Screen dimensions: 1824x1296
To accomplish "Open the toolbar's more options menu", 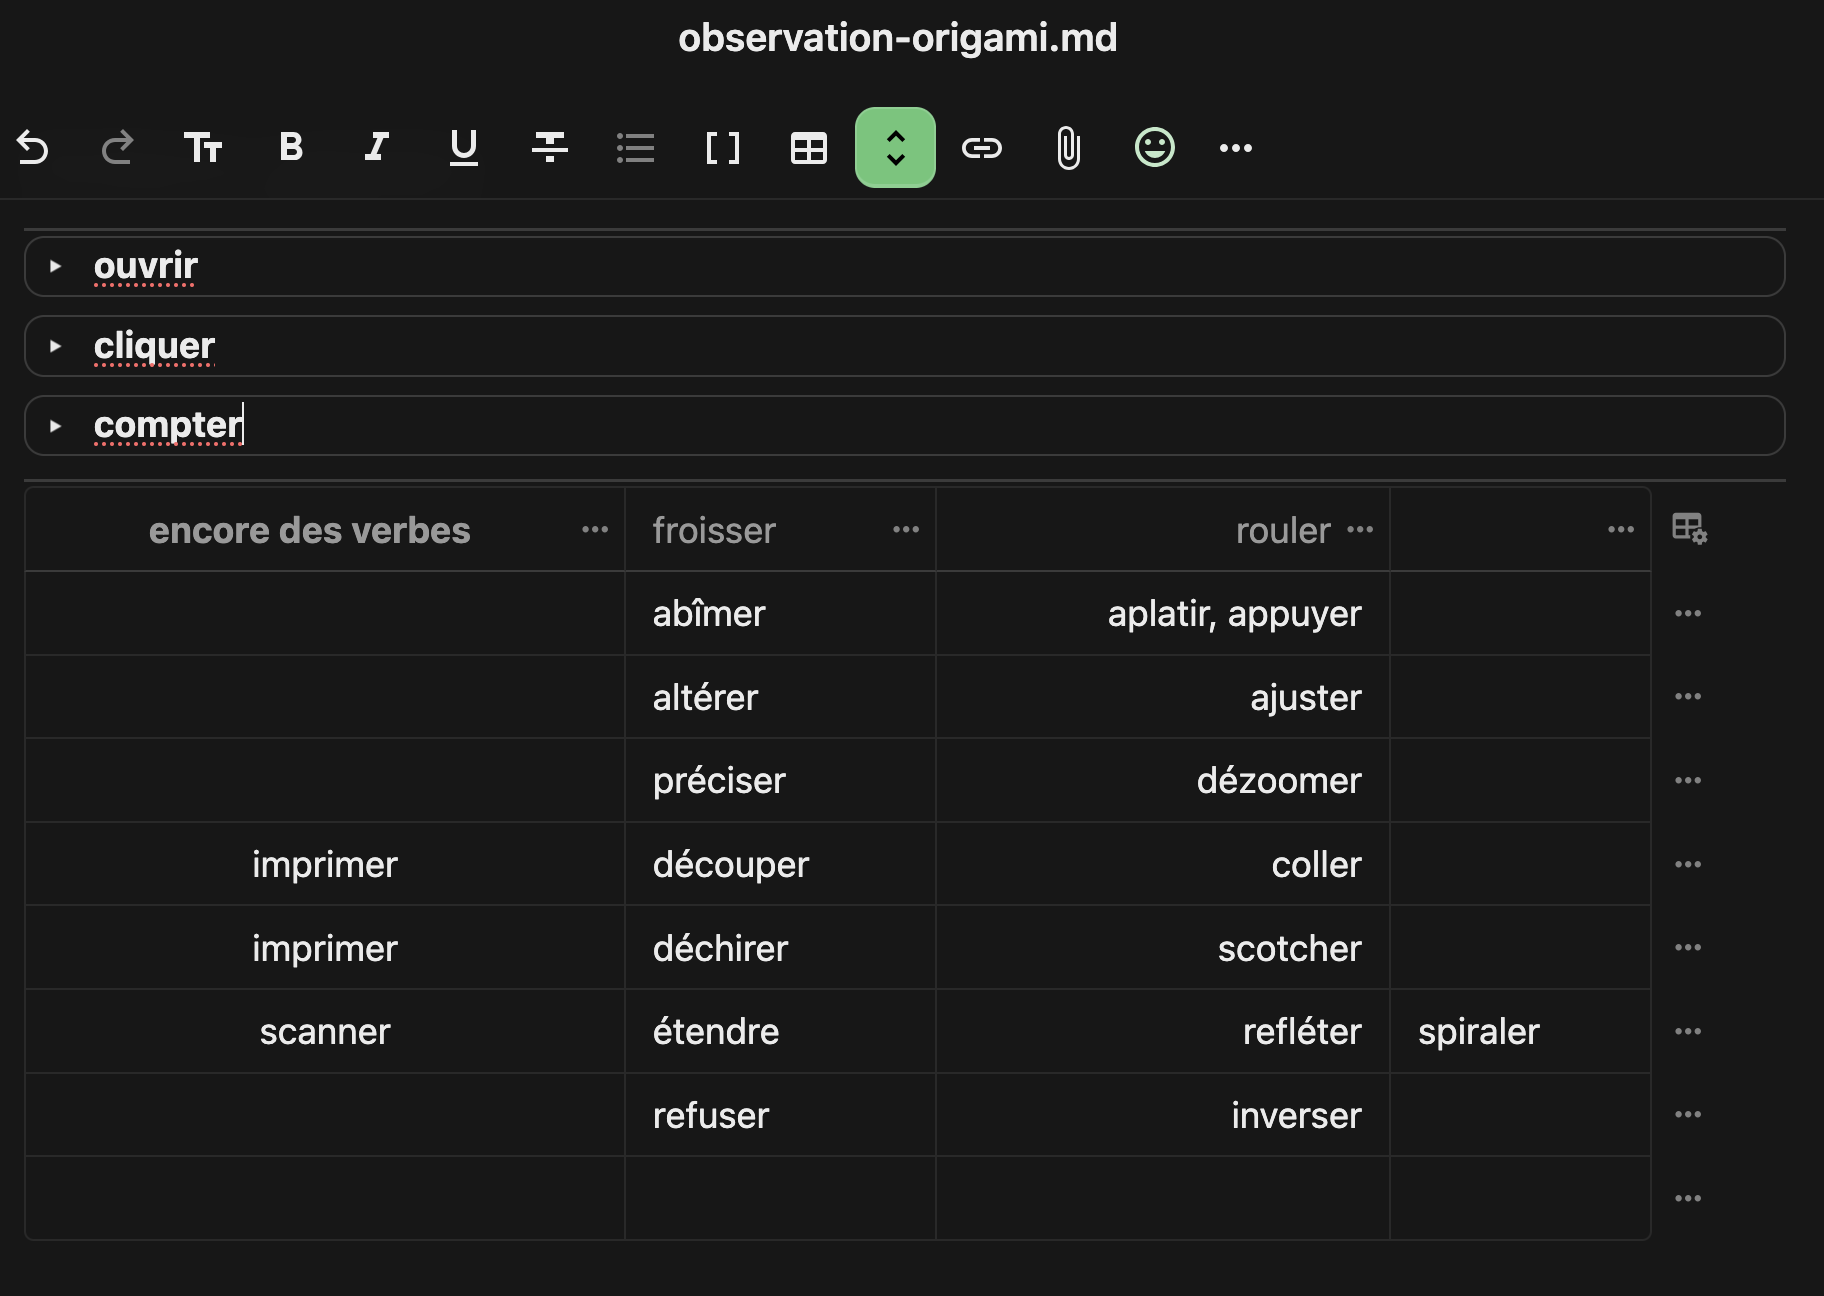I will (1236, 148).
